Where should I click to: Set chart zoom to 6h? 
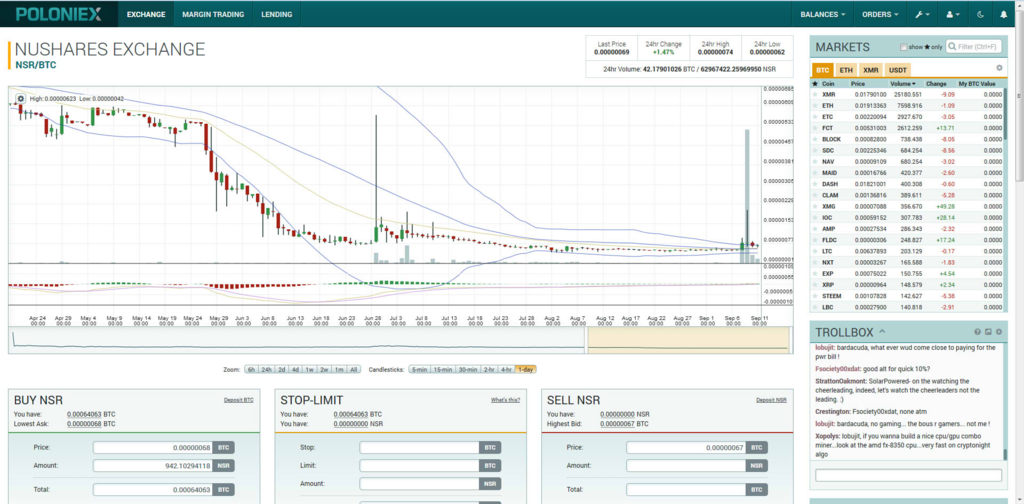point(251,370)
